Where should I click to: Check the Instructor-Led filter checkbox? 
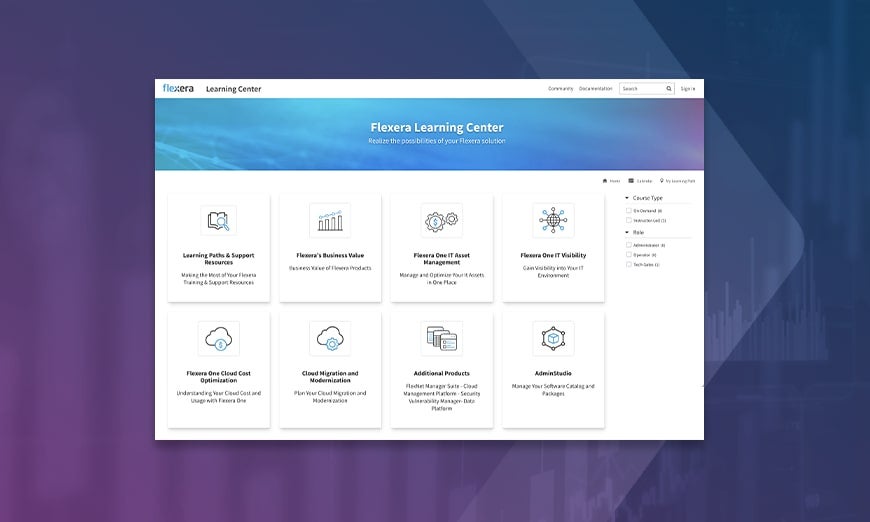628,220
